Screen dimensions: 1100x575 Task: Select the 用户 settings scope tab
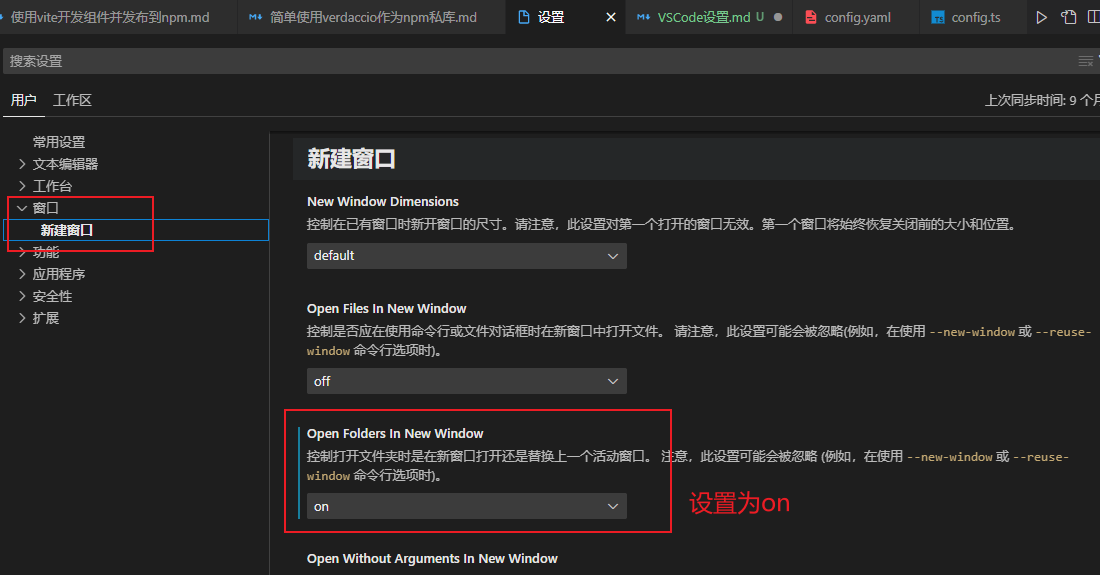(x=23, y=100)
